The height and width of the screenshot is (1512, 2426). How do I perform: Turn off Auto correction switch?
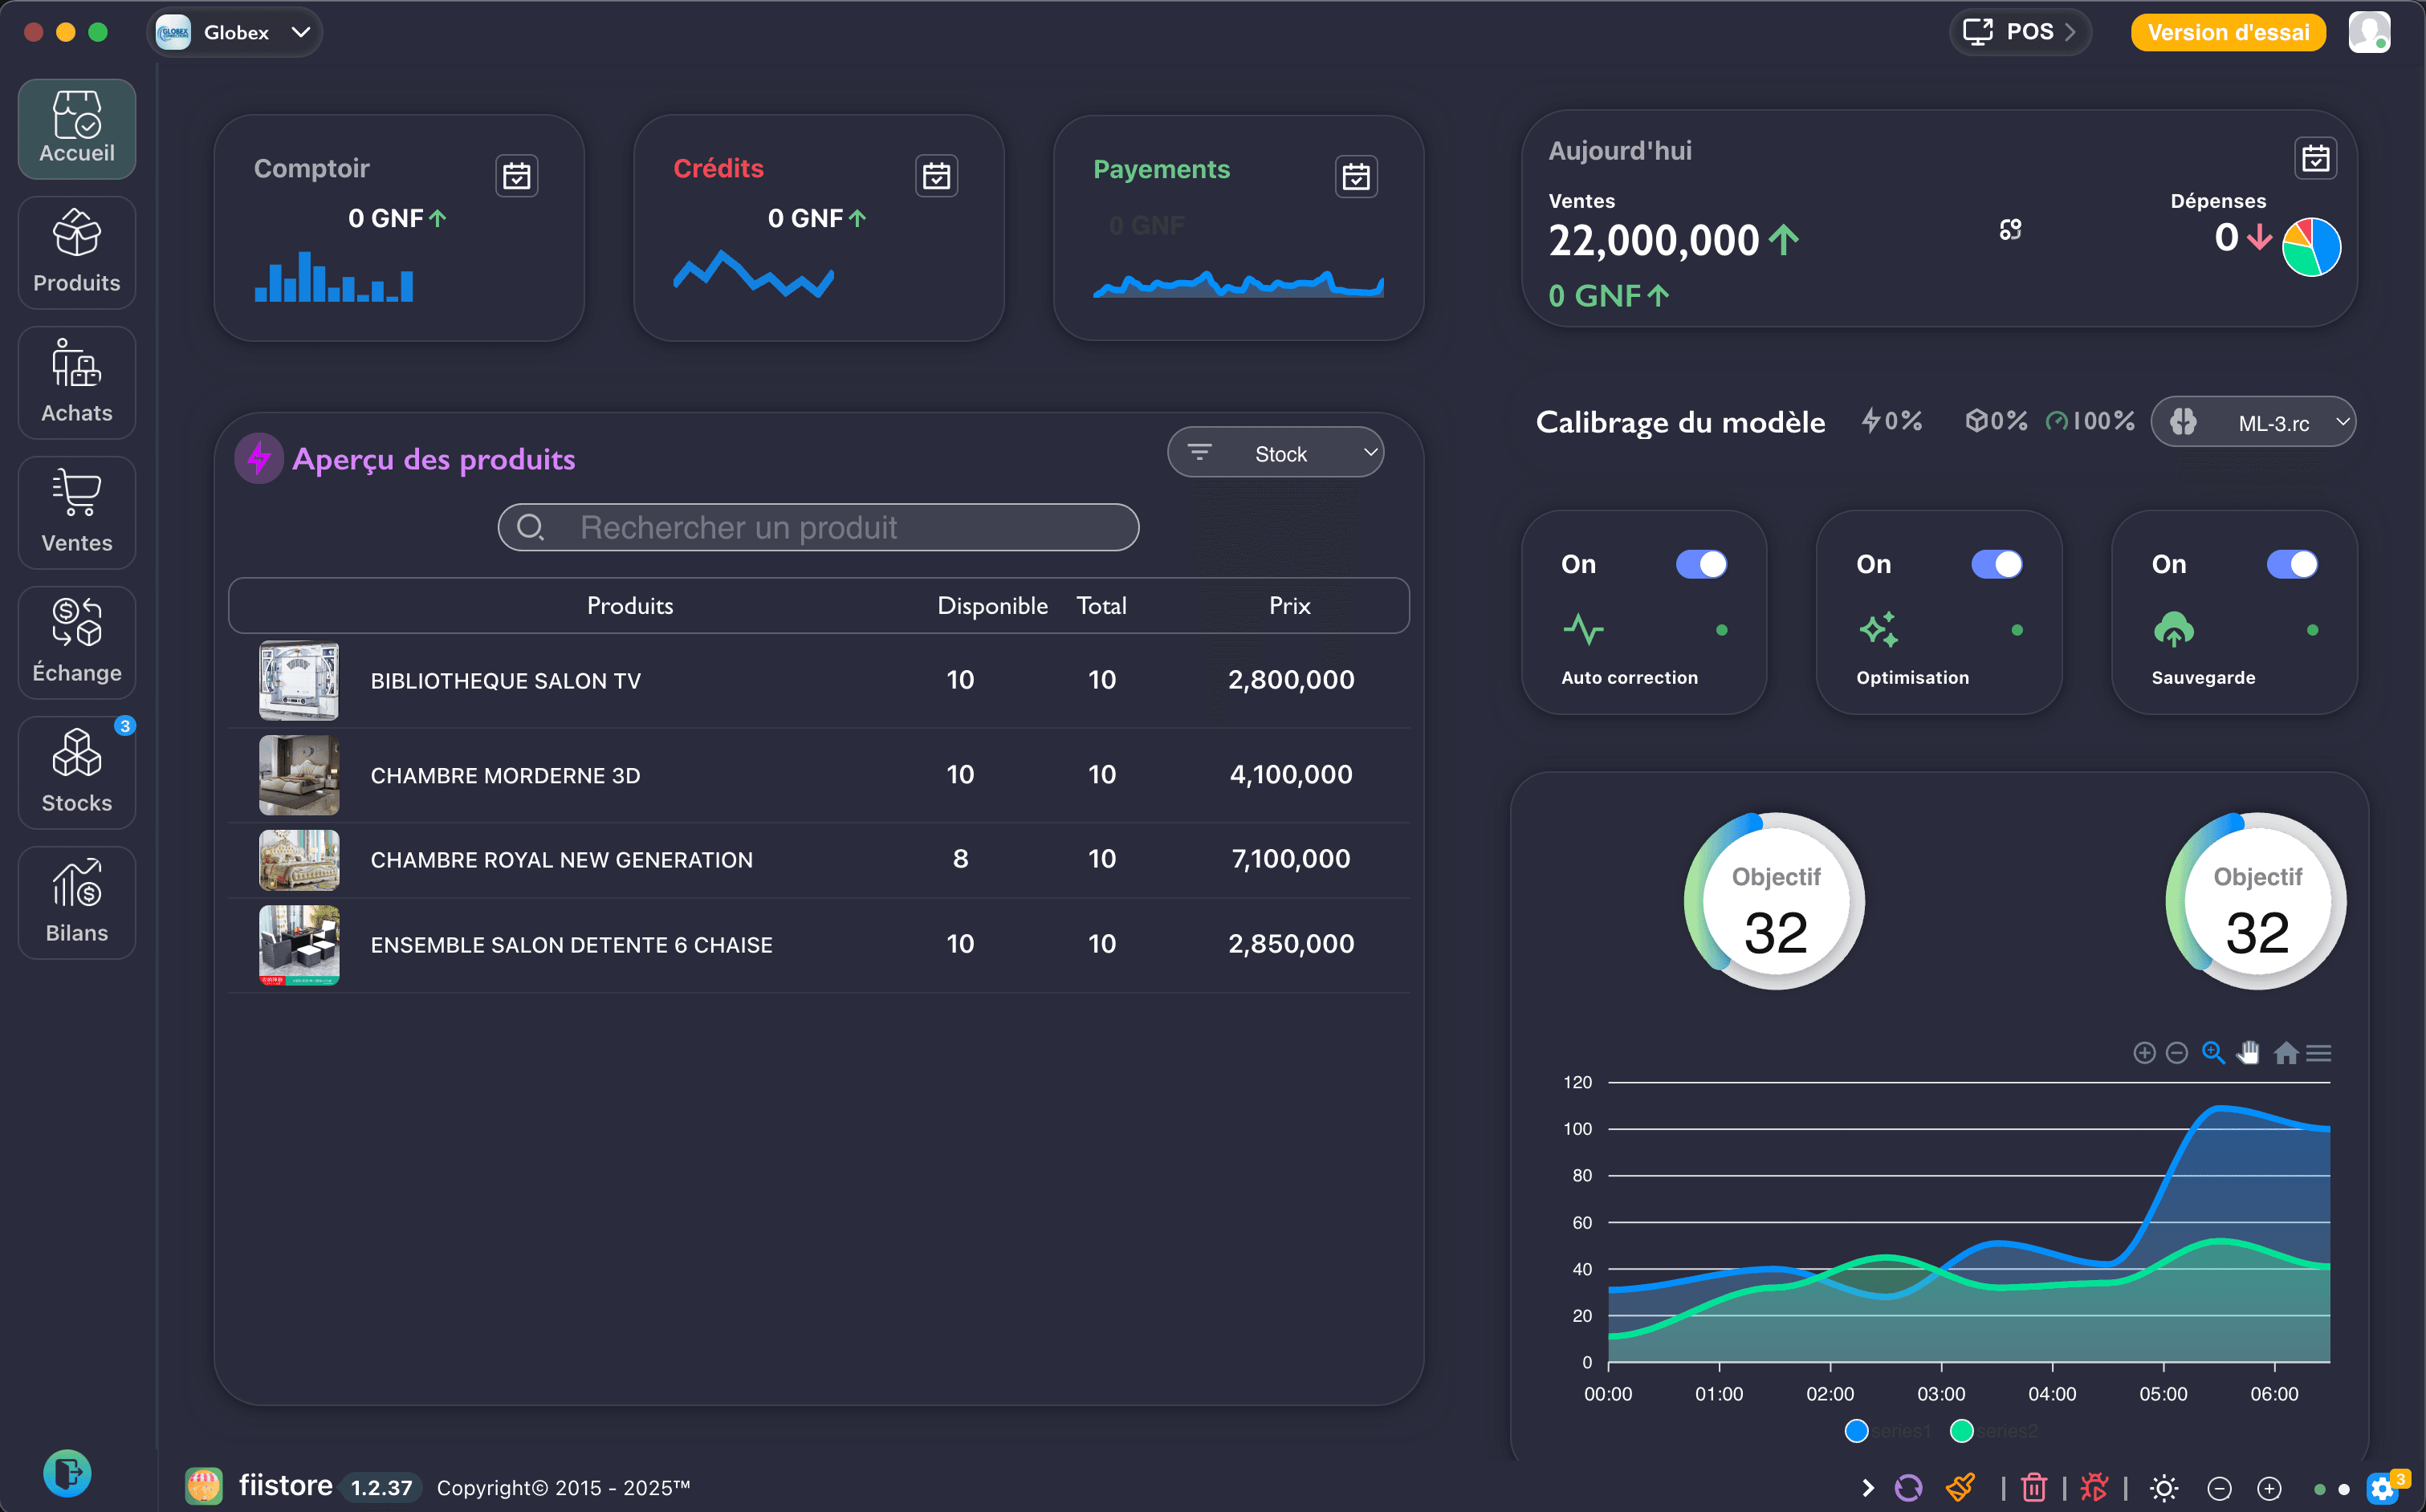pos(1700,564)
